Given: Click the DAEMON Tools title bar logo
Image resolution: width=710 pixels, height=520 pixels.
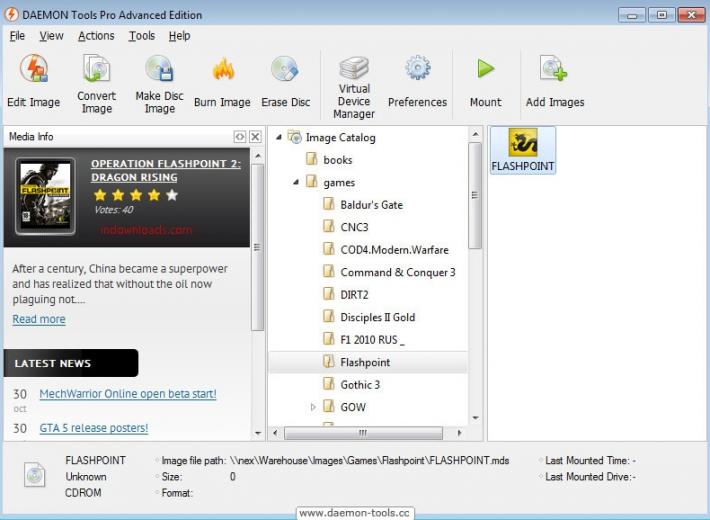Looking at the screenshot, I should [x=11, y=14].
